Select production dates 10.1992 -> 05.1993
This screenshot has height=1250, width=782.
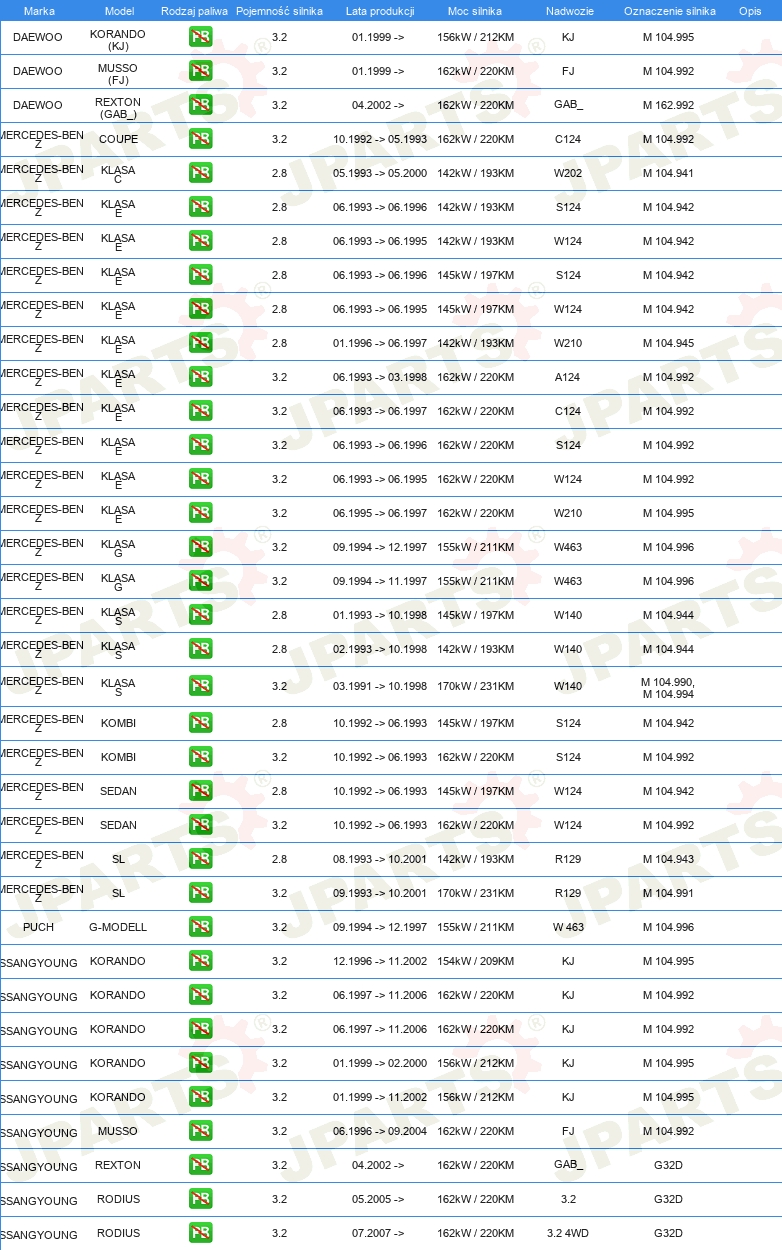click(x=380, y=140)
